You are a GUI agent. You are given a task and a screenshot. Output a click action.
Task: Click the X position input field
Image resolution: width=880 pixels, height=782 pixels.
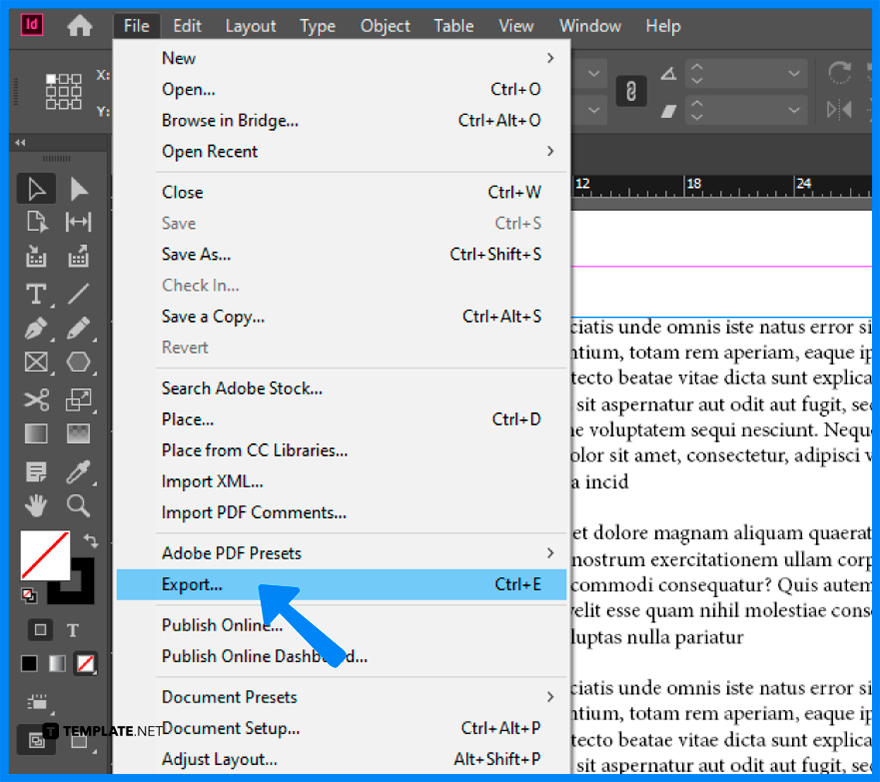point(113,74)
